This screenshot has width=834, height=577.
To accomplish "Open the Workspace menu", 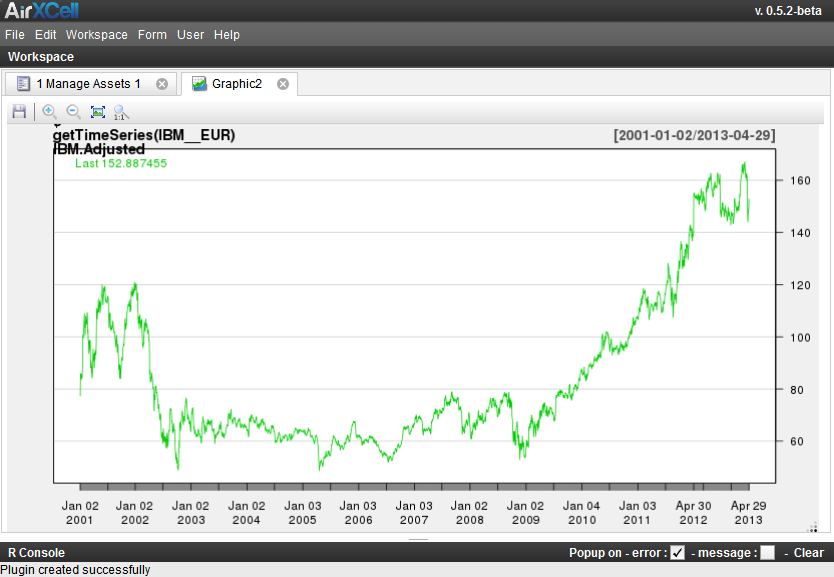I will click(x=97, y=35).
